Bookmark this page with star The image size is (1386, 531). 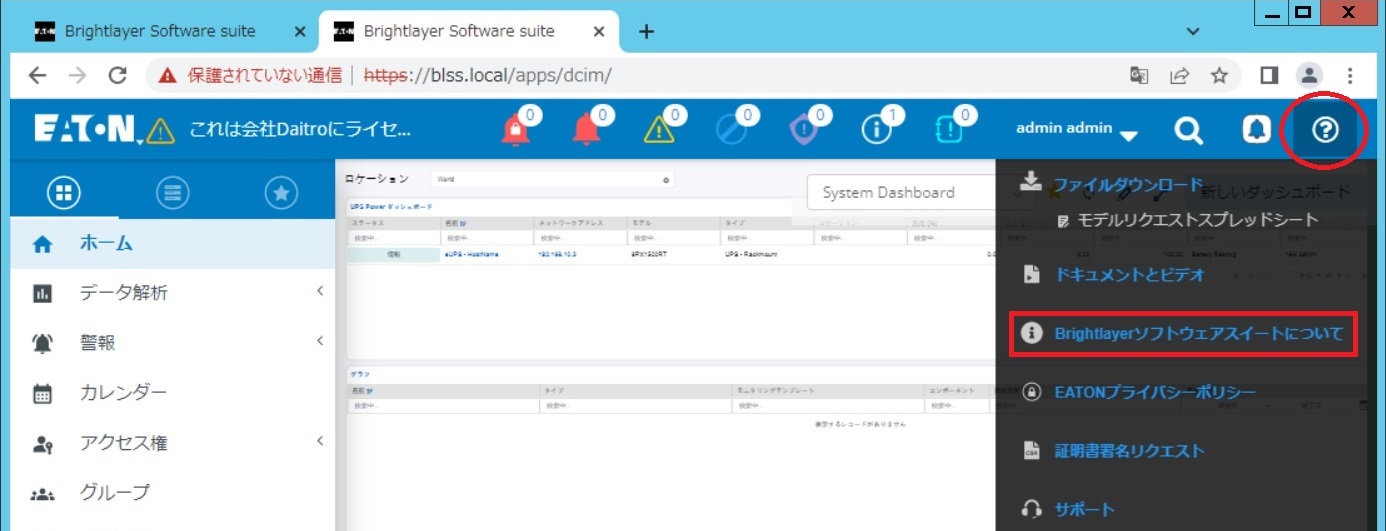tap(1219, 75)
